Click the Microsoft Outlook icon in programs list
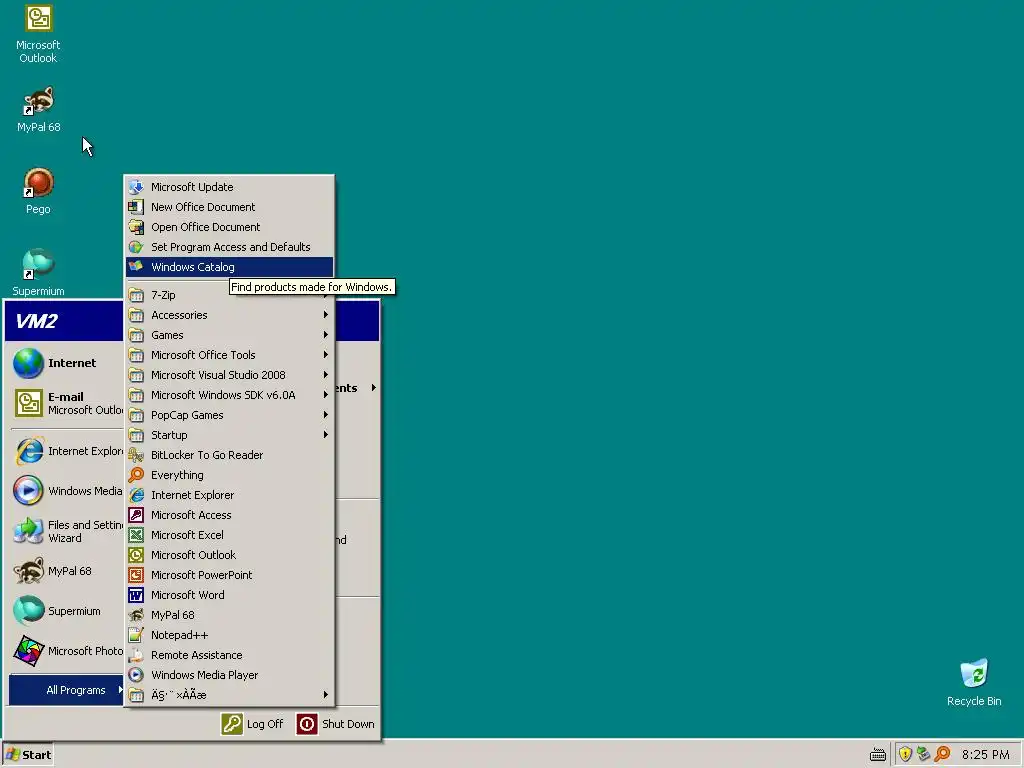Image resolution: width=1024 pixels, height=768 pixels. pyautogui.click(x=136, y=555)
